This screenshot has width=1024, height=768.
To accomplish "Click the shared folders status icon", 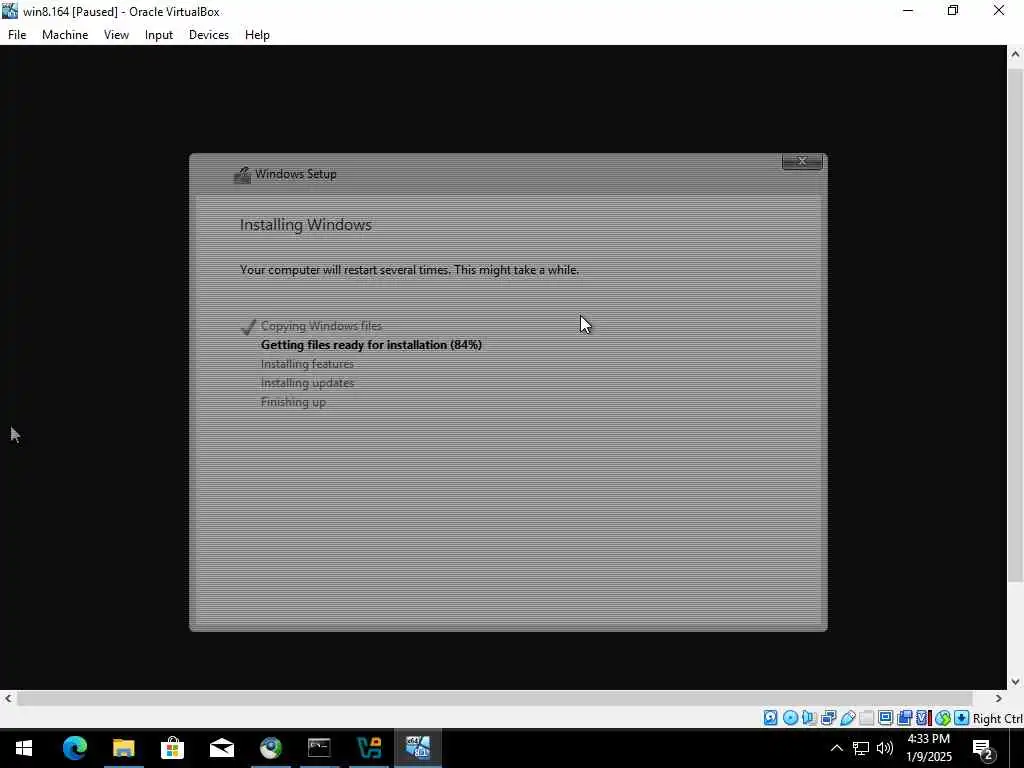I will (x=867, y=718).
